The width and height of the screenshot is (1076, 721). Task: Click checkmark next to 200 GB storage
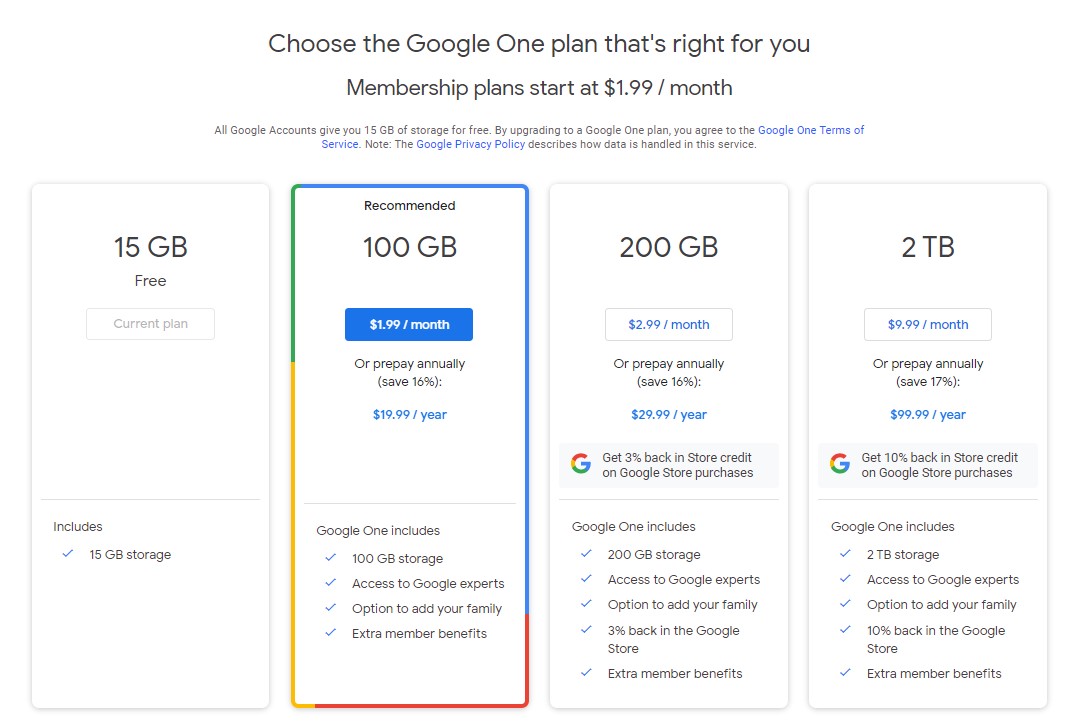coord(586,554)
